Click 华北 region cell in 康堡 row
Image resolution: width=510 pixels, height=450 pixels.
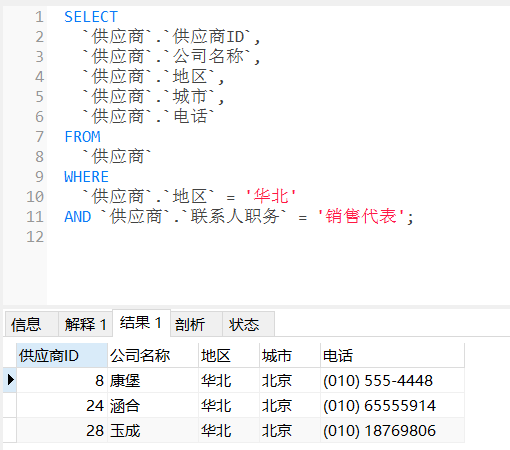click(229, 380)
